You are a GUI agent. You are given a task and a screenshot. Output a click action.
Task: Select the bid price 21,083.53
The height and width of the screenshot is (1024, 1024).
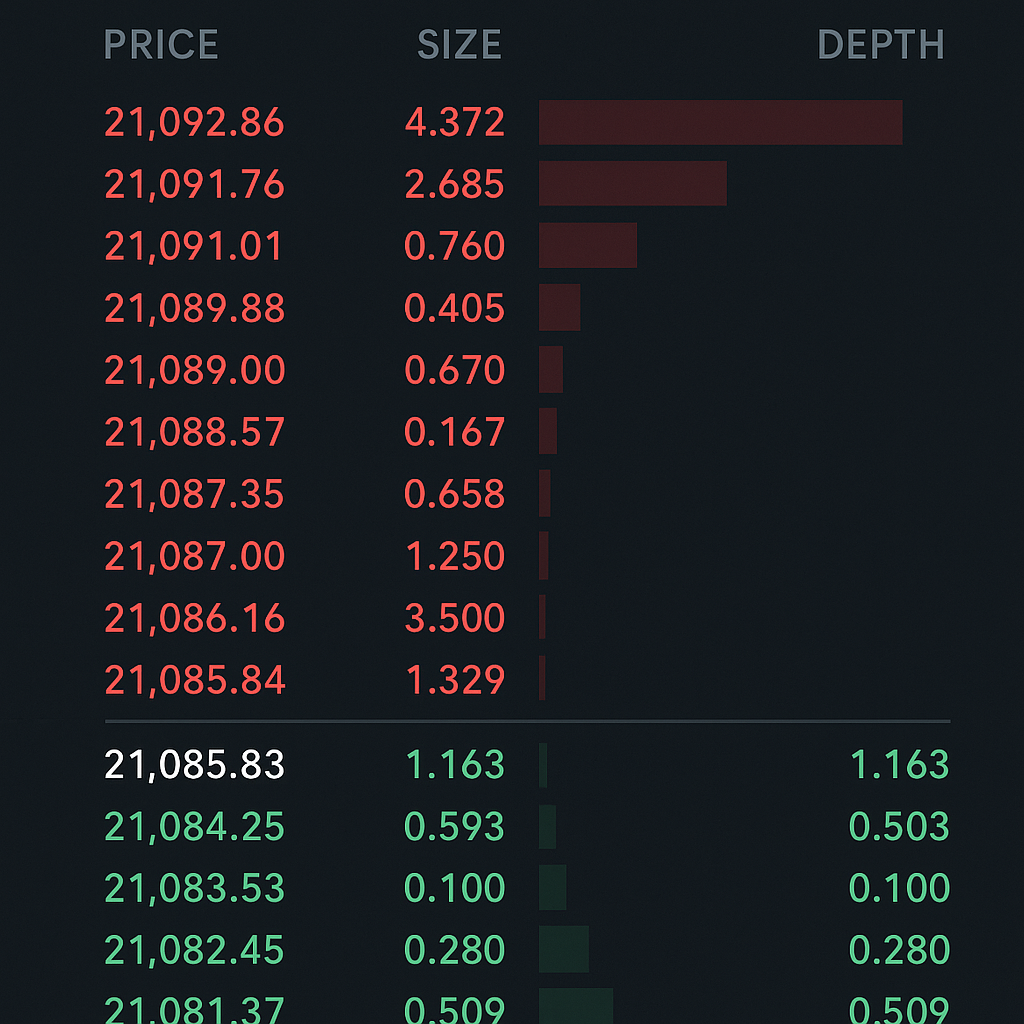coord(192,888)
